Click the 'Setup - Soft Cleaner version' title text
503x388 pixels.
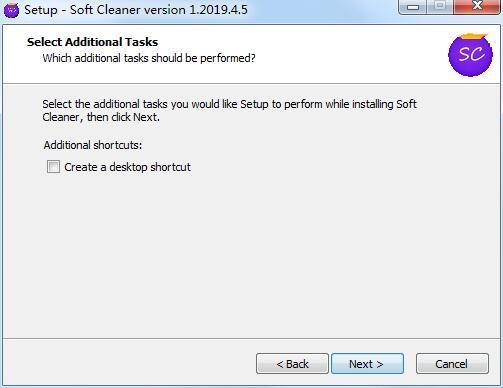click(x=105, y=10)
